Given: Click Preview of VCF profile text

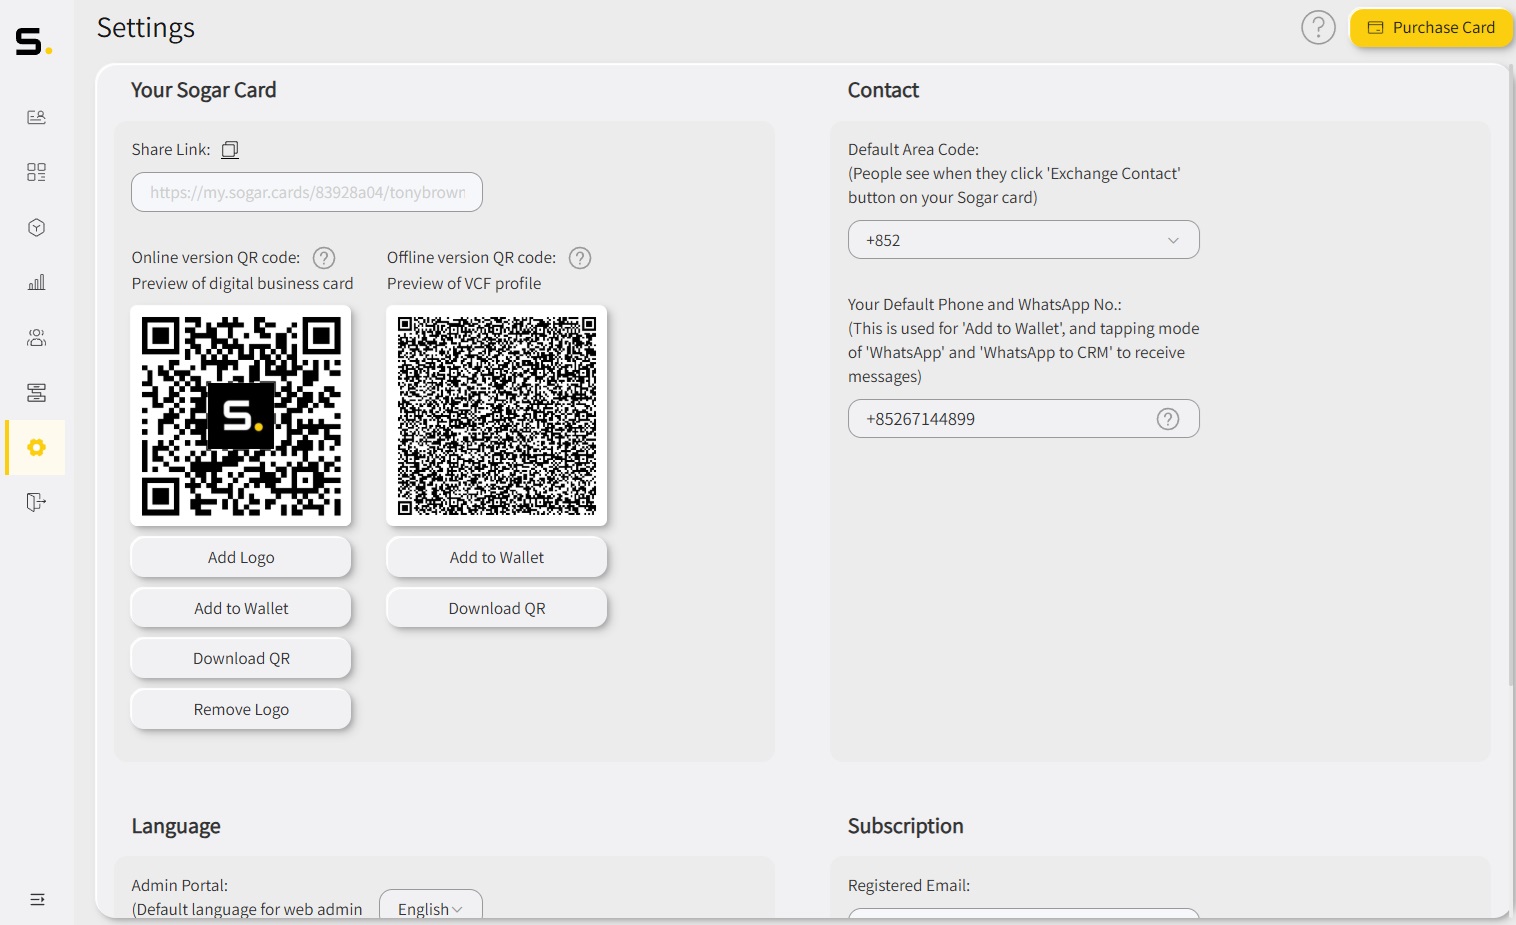Looking at the screenshot, I should pos(464,283).
